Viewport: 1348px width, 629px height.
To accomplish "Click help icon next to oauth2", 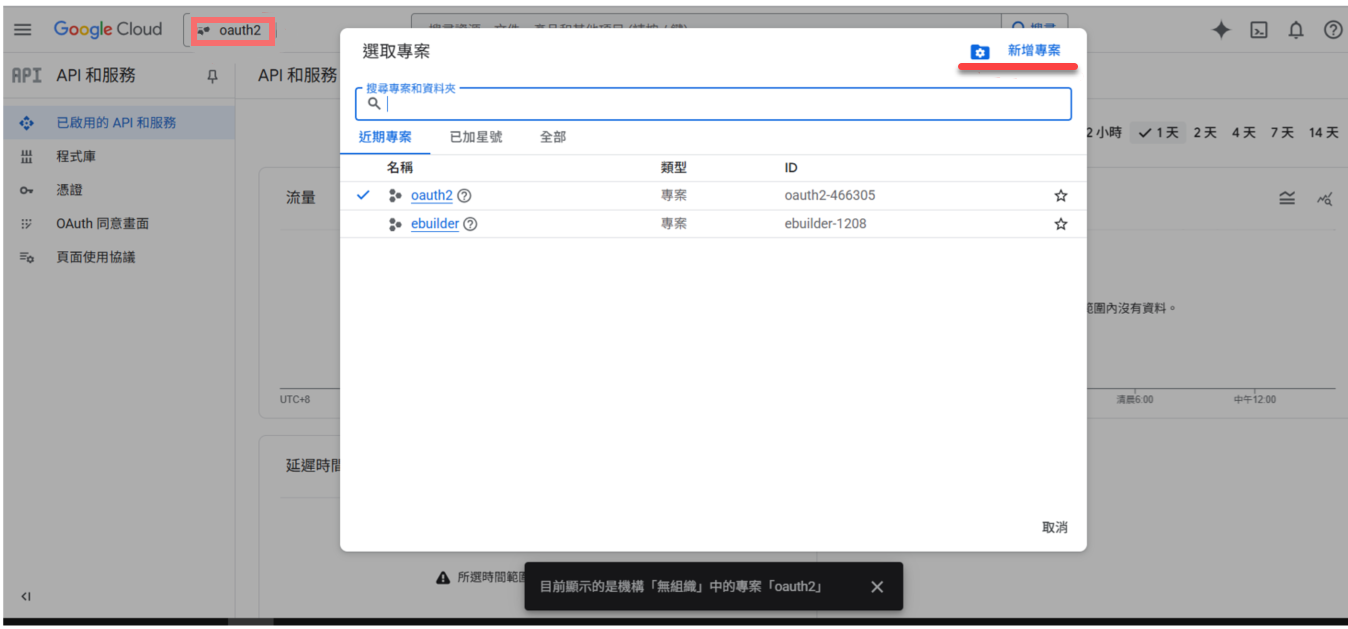I will click(x=464, y=196).
